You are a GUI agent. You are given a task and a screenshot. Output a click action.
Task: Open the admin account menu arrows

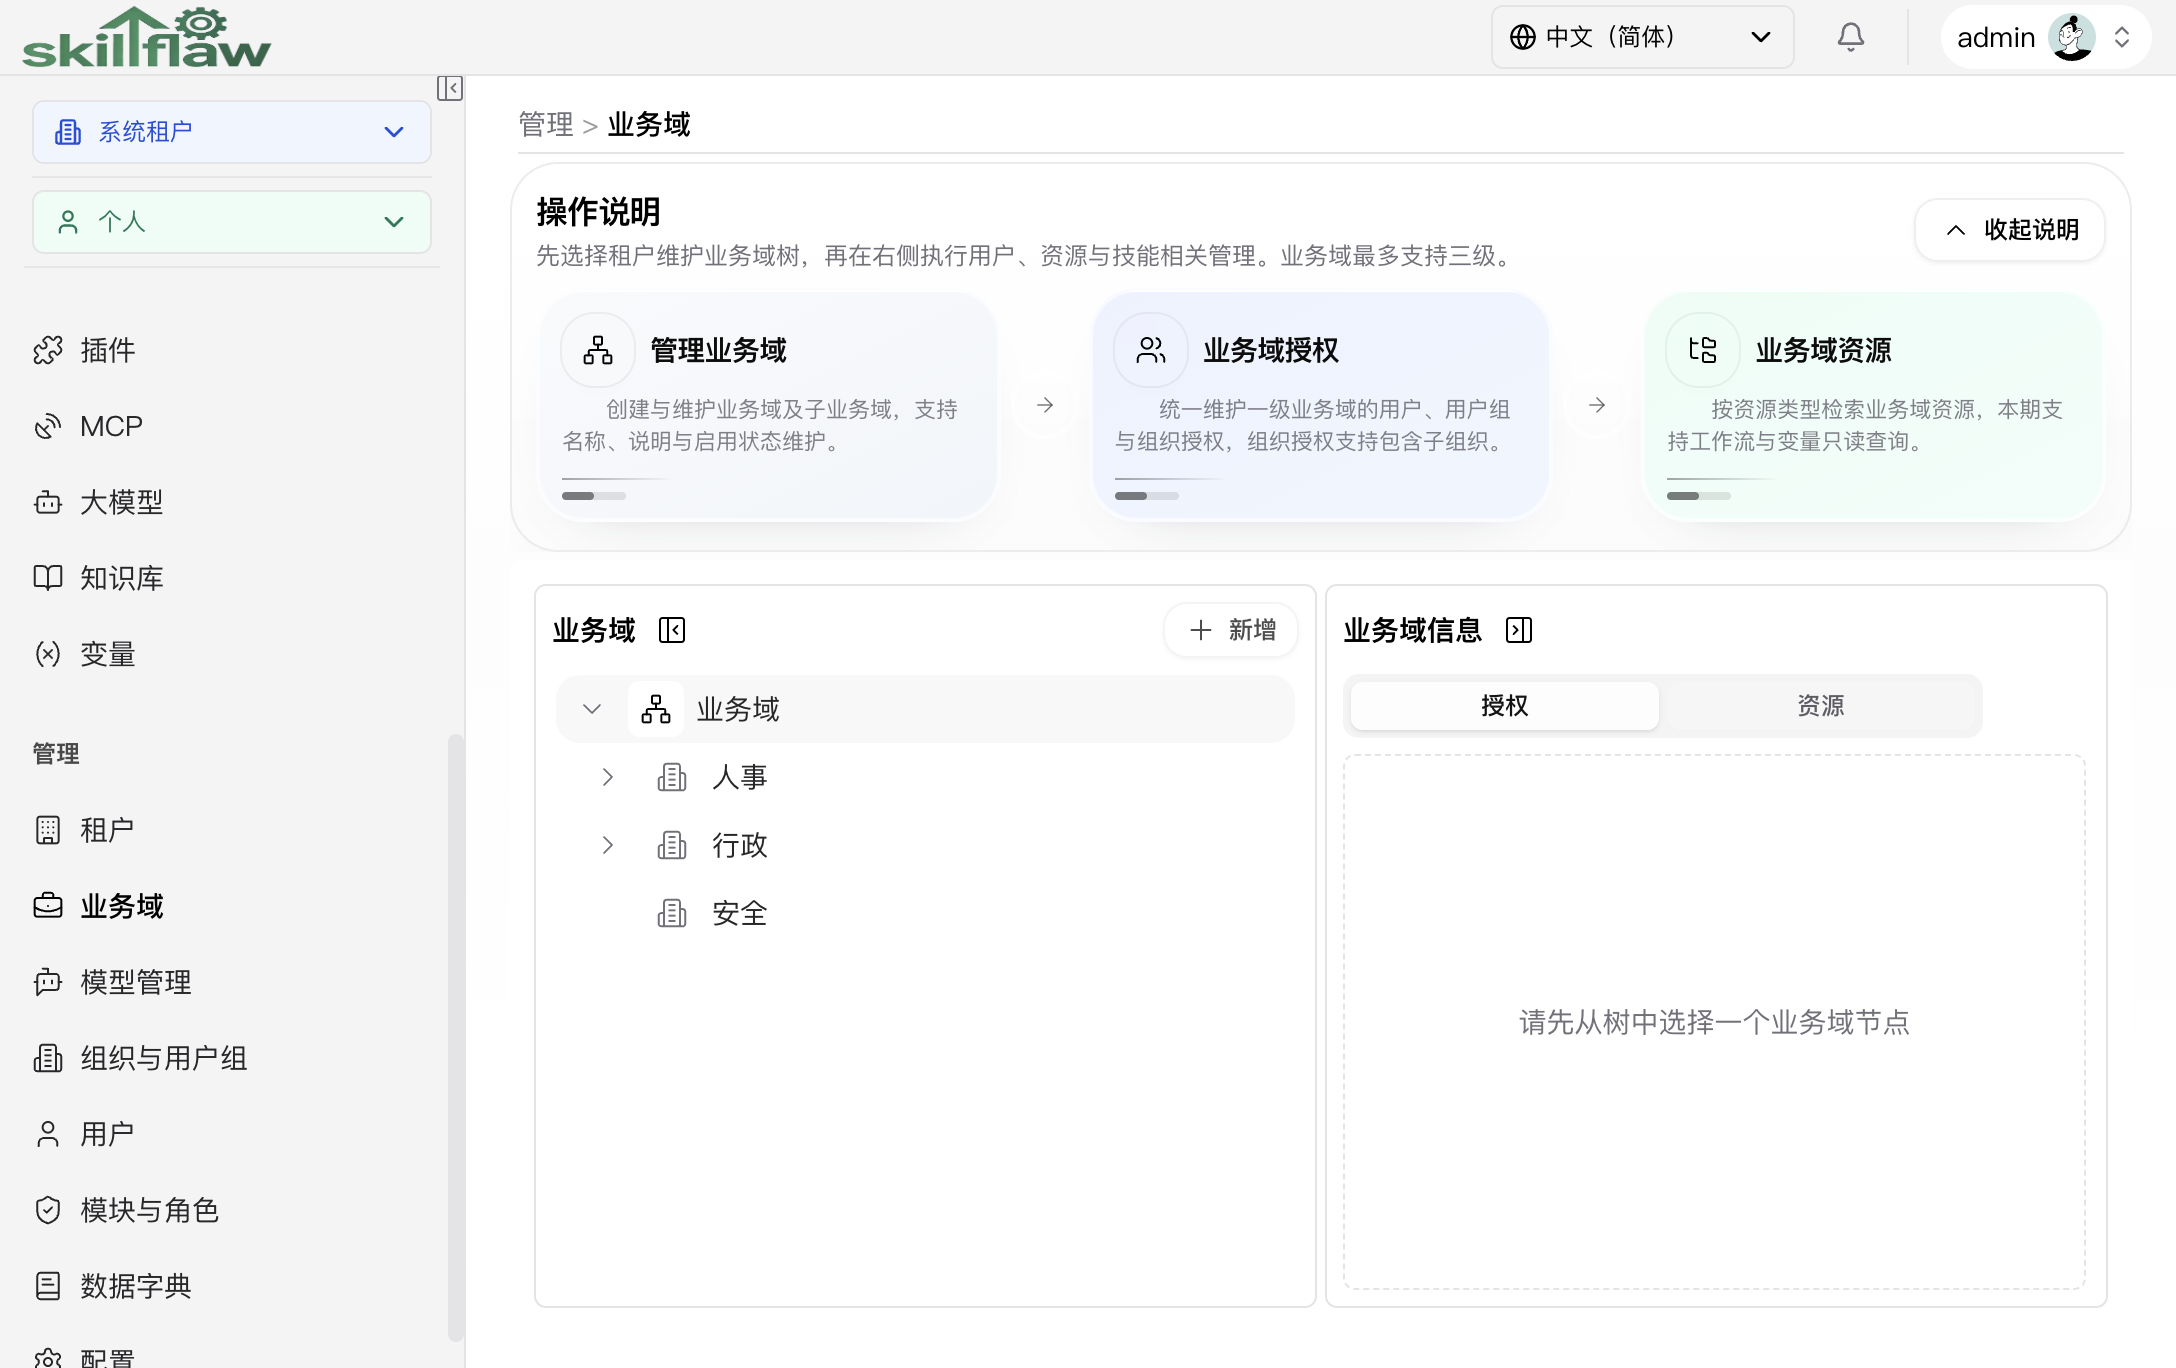coord(2121,37)
